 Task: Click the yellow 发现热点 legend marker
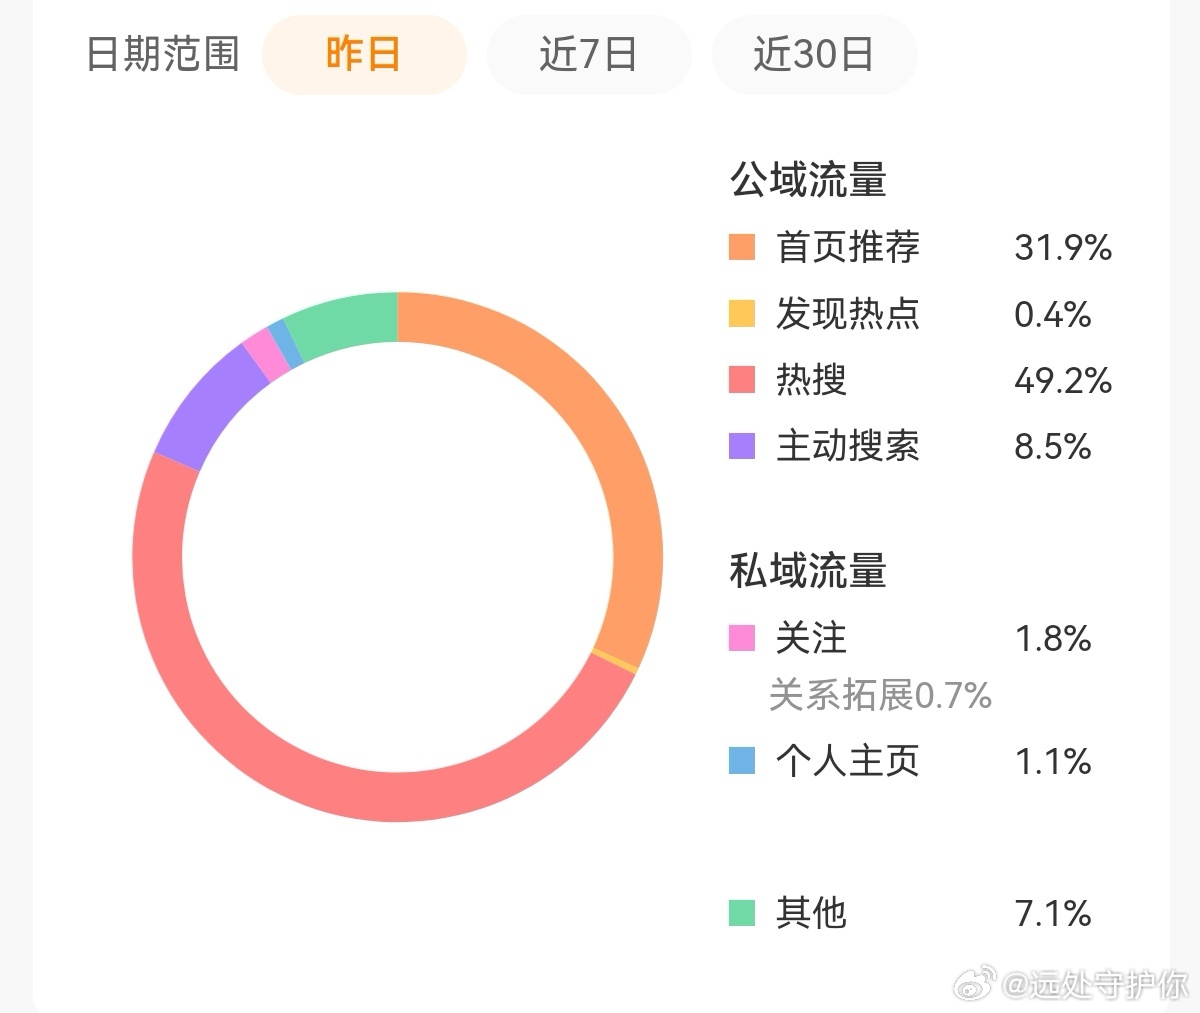pyautogui.click(x=741, y=314)
